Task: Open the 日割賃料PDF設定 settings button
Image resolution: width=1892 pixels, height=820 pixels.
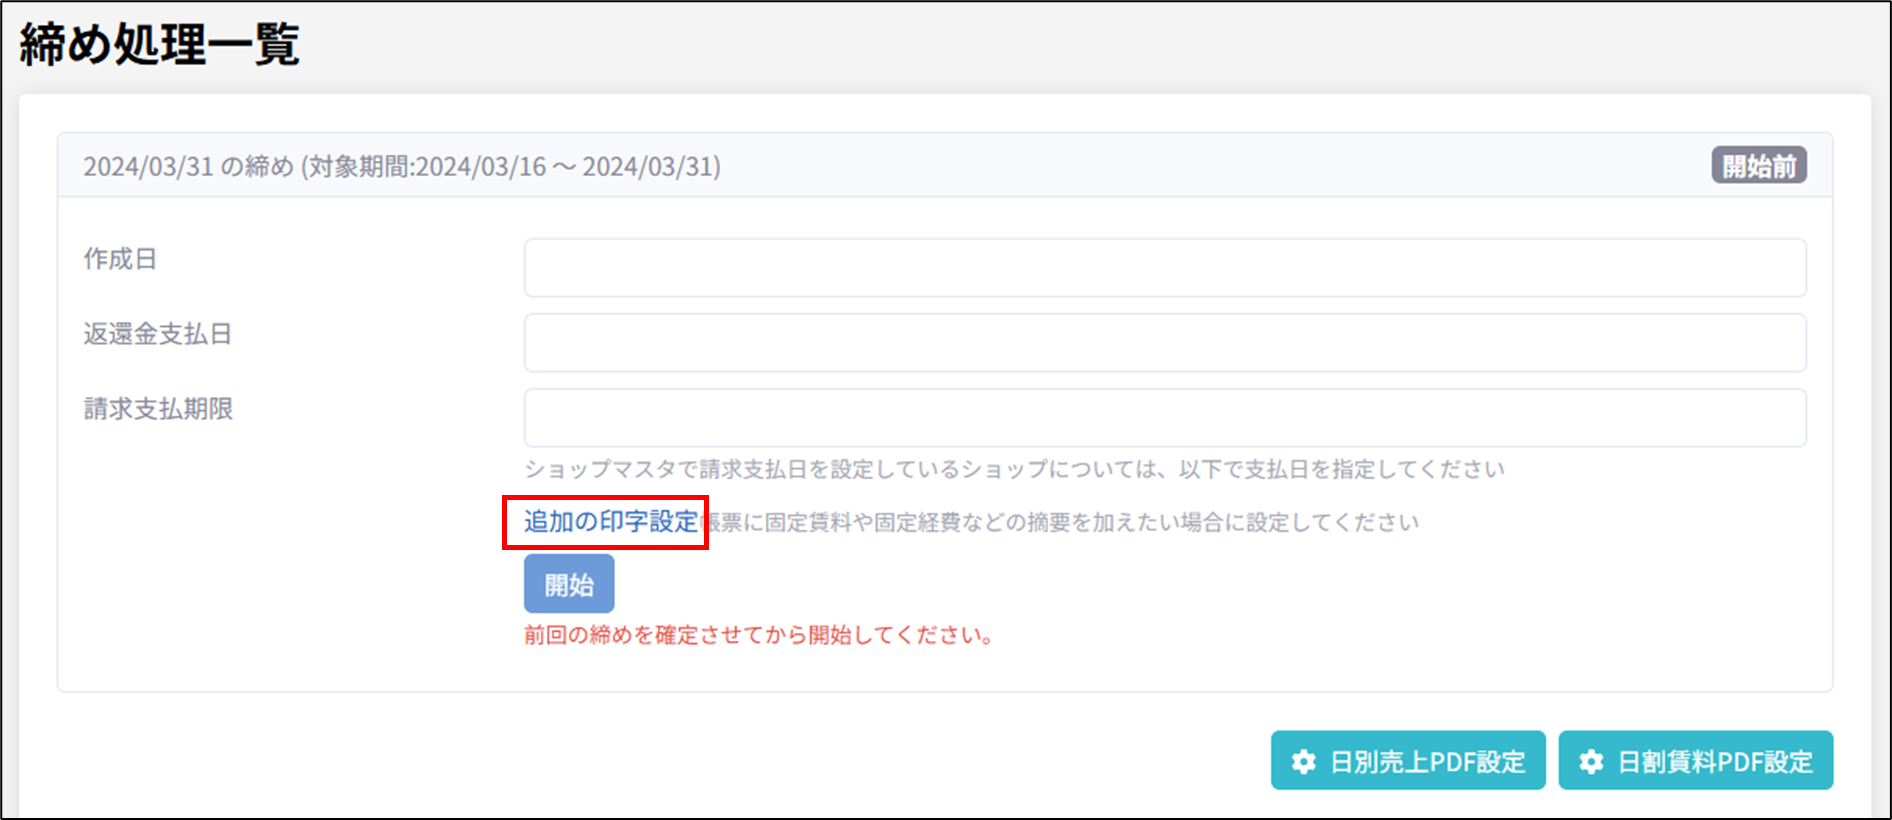Action: [x=1695, y=761]
